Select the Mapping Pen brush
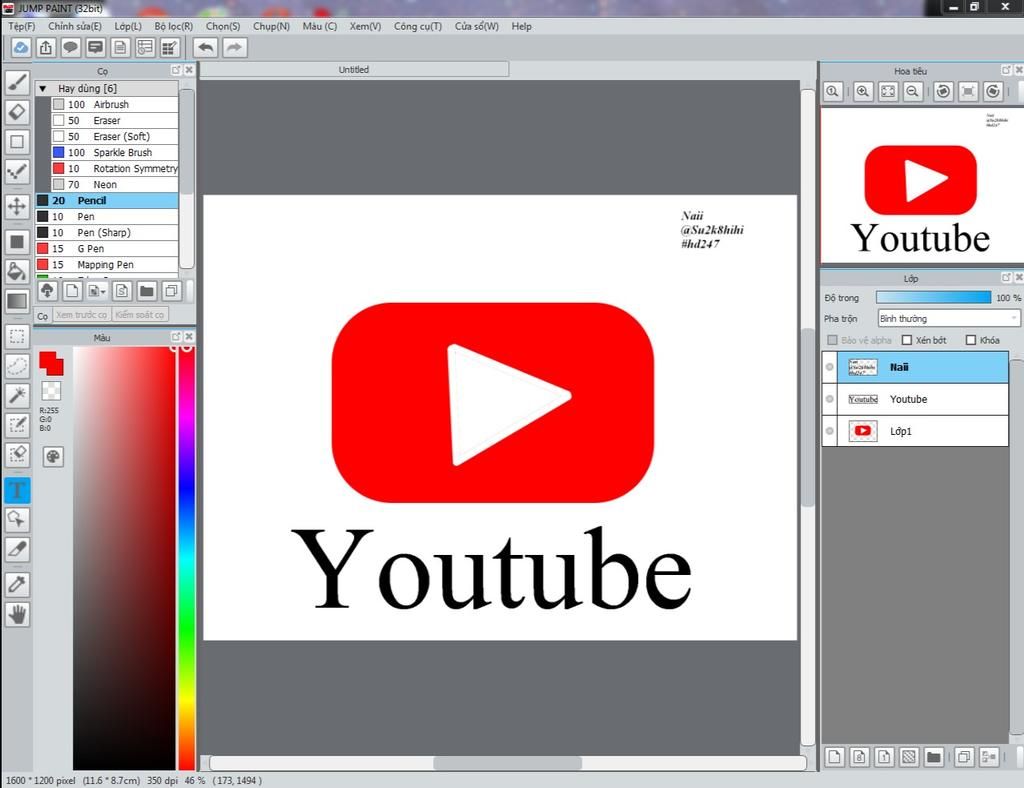Screen dimensions: 1024x788 (106, 265)
